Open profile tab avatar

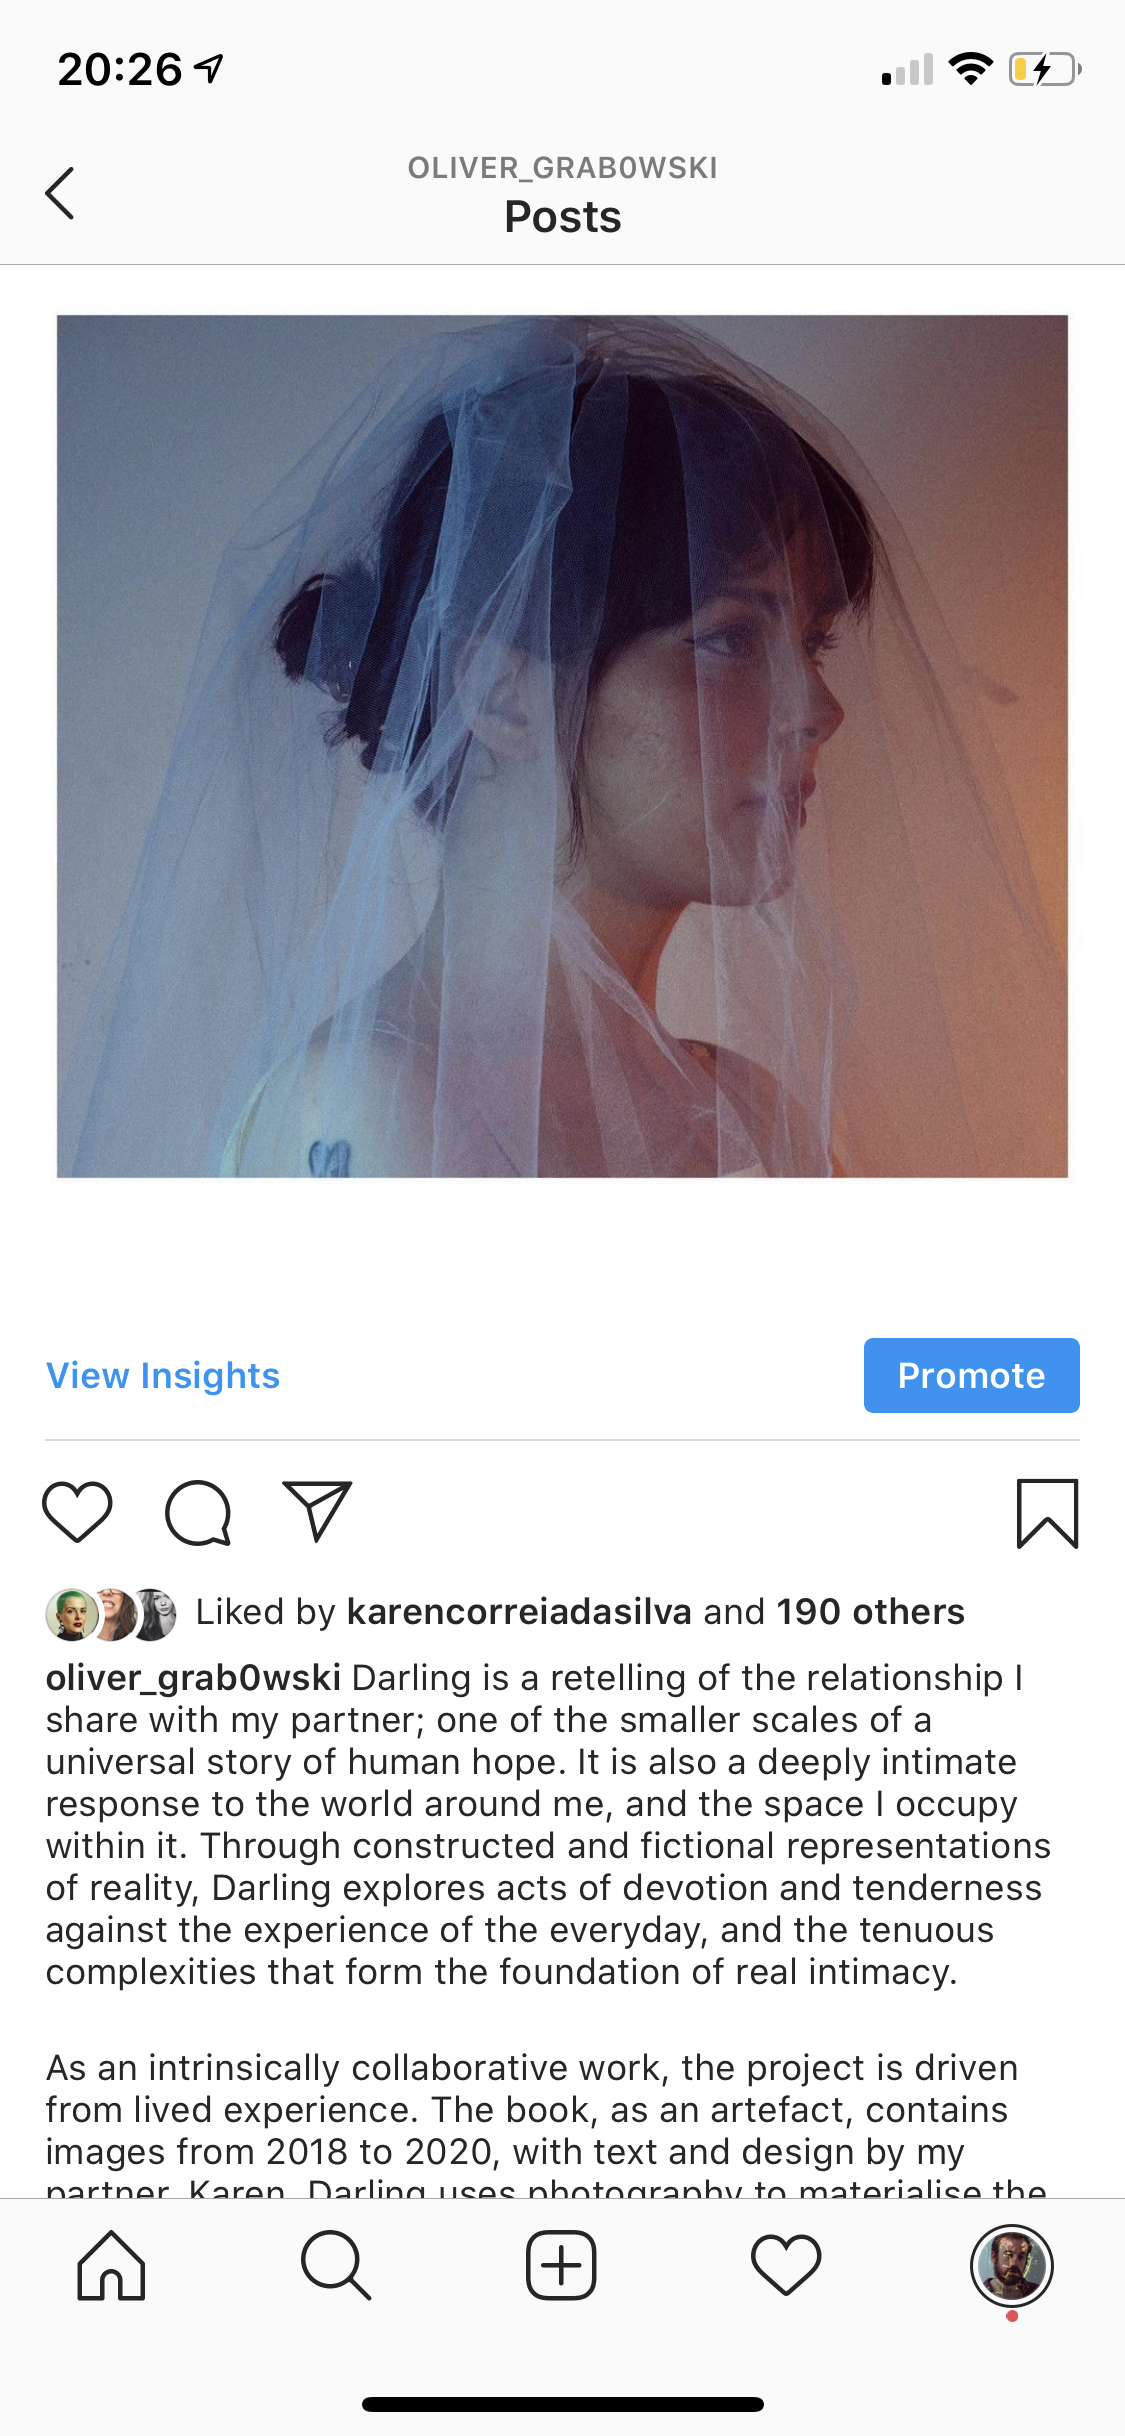pyautogui.click(x=1011, y=2266)
